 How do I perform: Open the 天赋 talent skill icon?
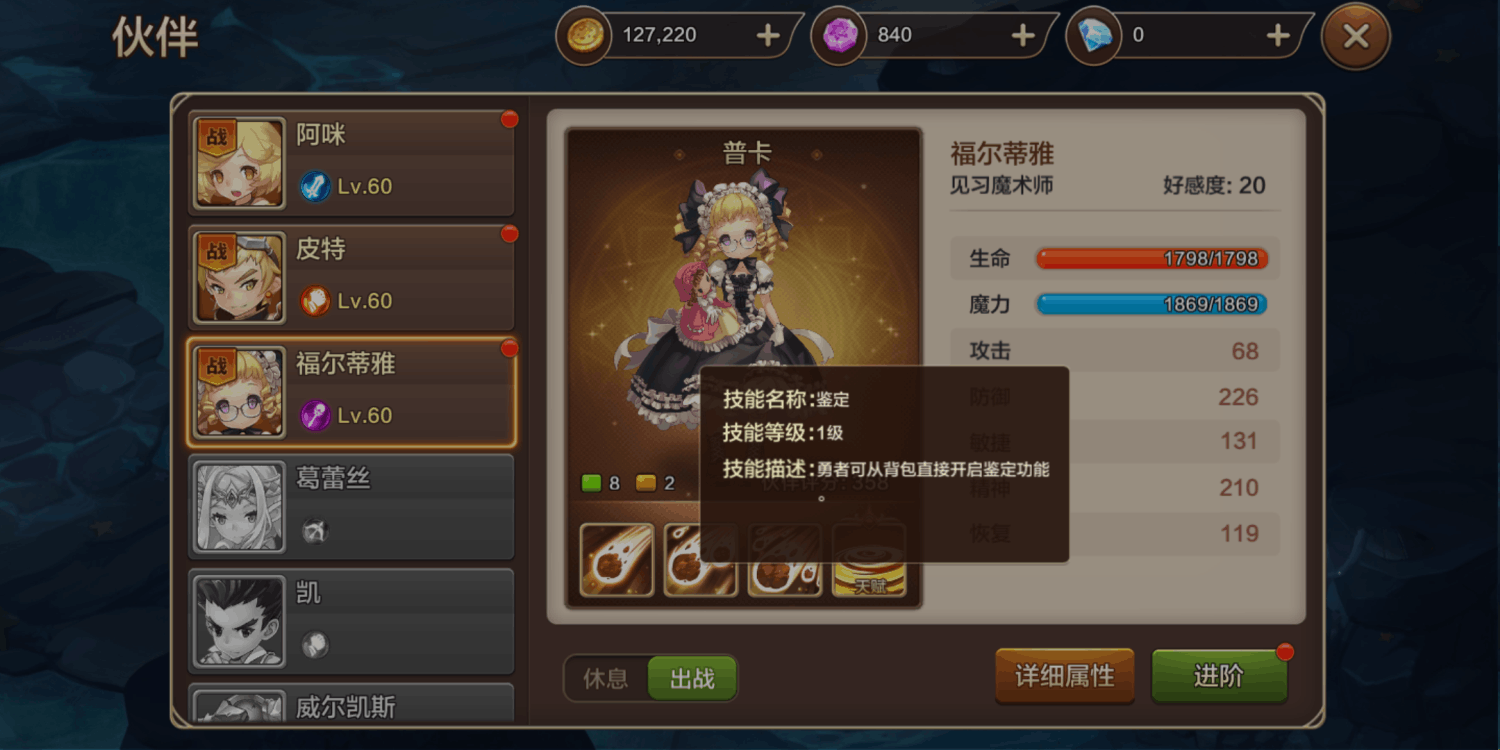869,560
